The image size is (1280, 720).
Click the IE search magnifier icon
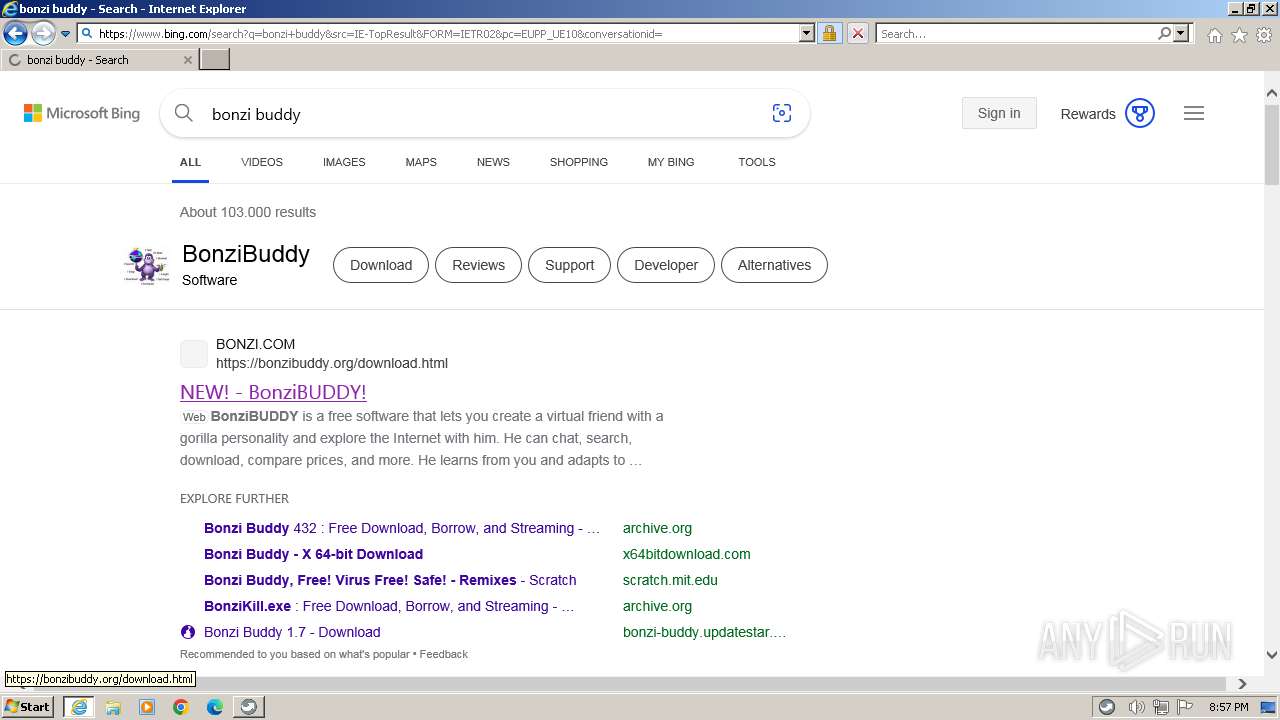tap(1164, 33)
